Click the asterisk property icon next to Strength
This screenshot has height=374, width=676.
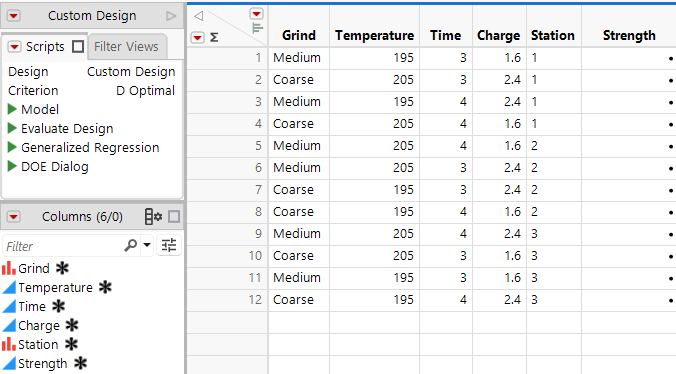pyautogui.click(x=80, y=363)
